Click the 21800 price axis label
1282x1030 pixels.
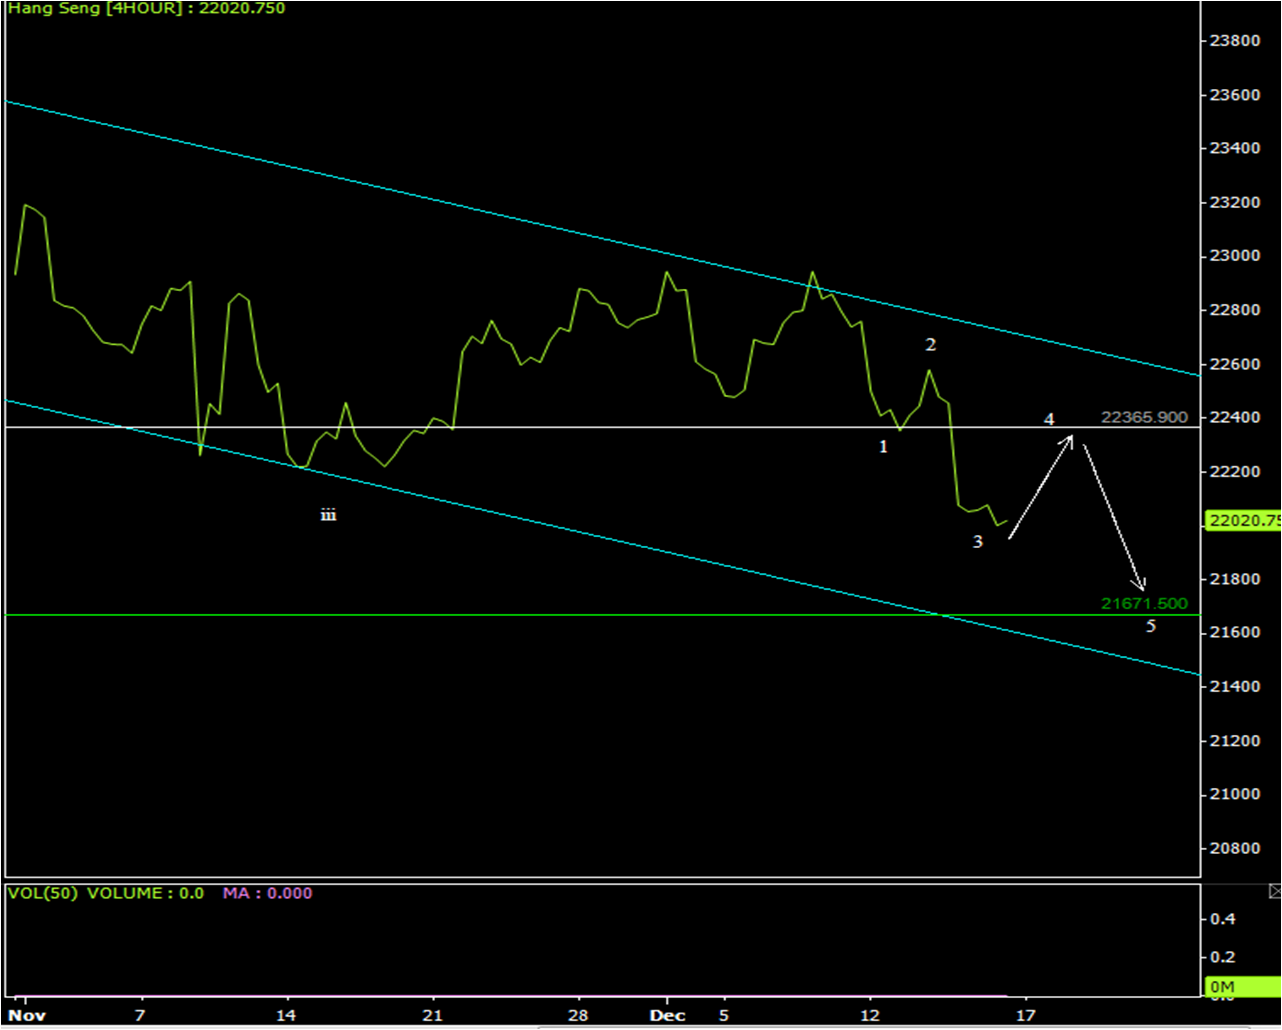[1235, 579]
